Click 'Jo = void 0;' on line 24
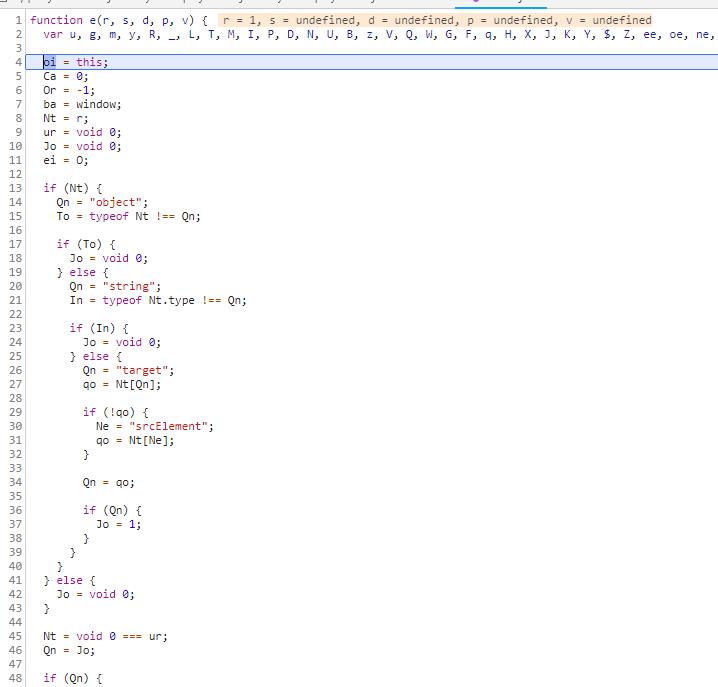This screenshot has height=687, width=718. coord(122,342)
